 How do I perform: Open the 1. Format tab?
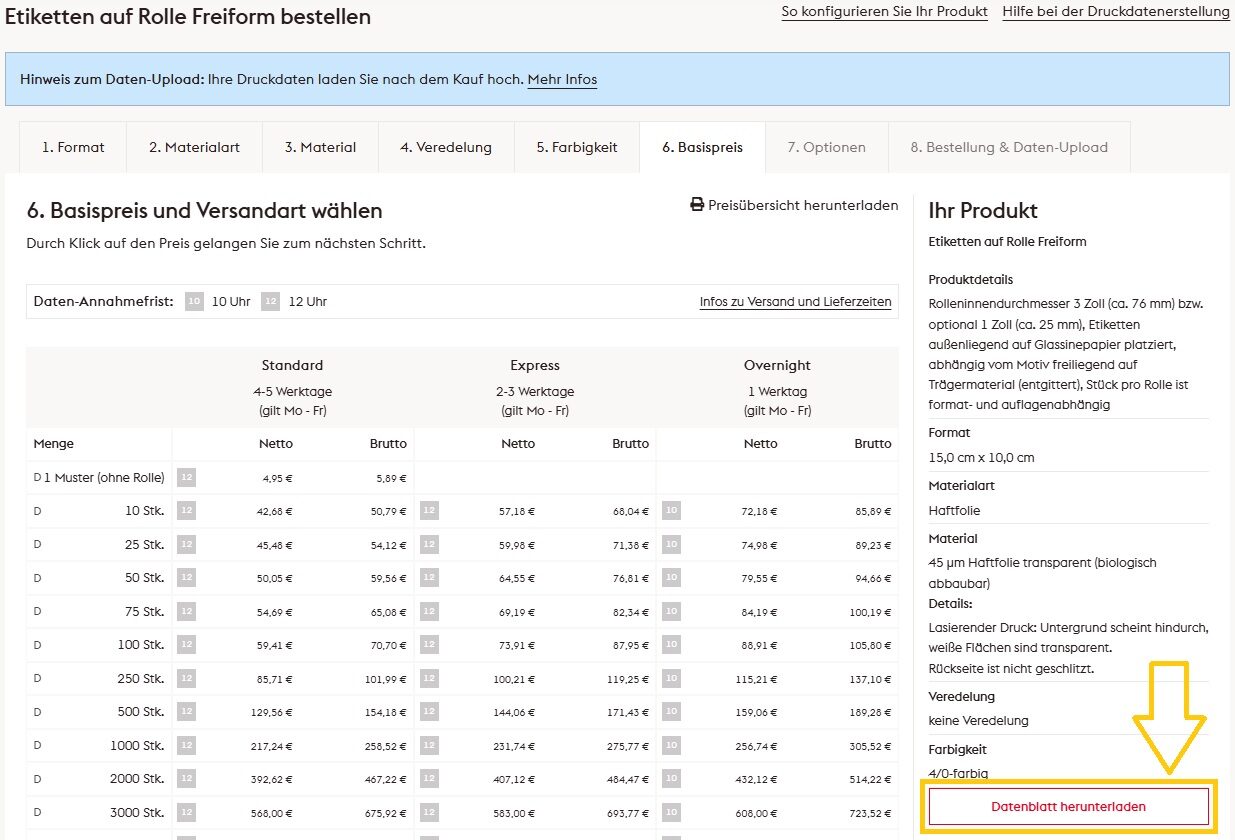click(73, 147)
